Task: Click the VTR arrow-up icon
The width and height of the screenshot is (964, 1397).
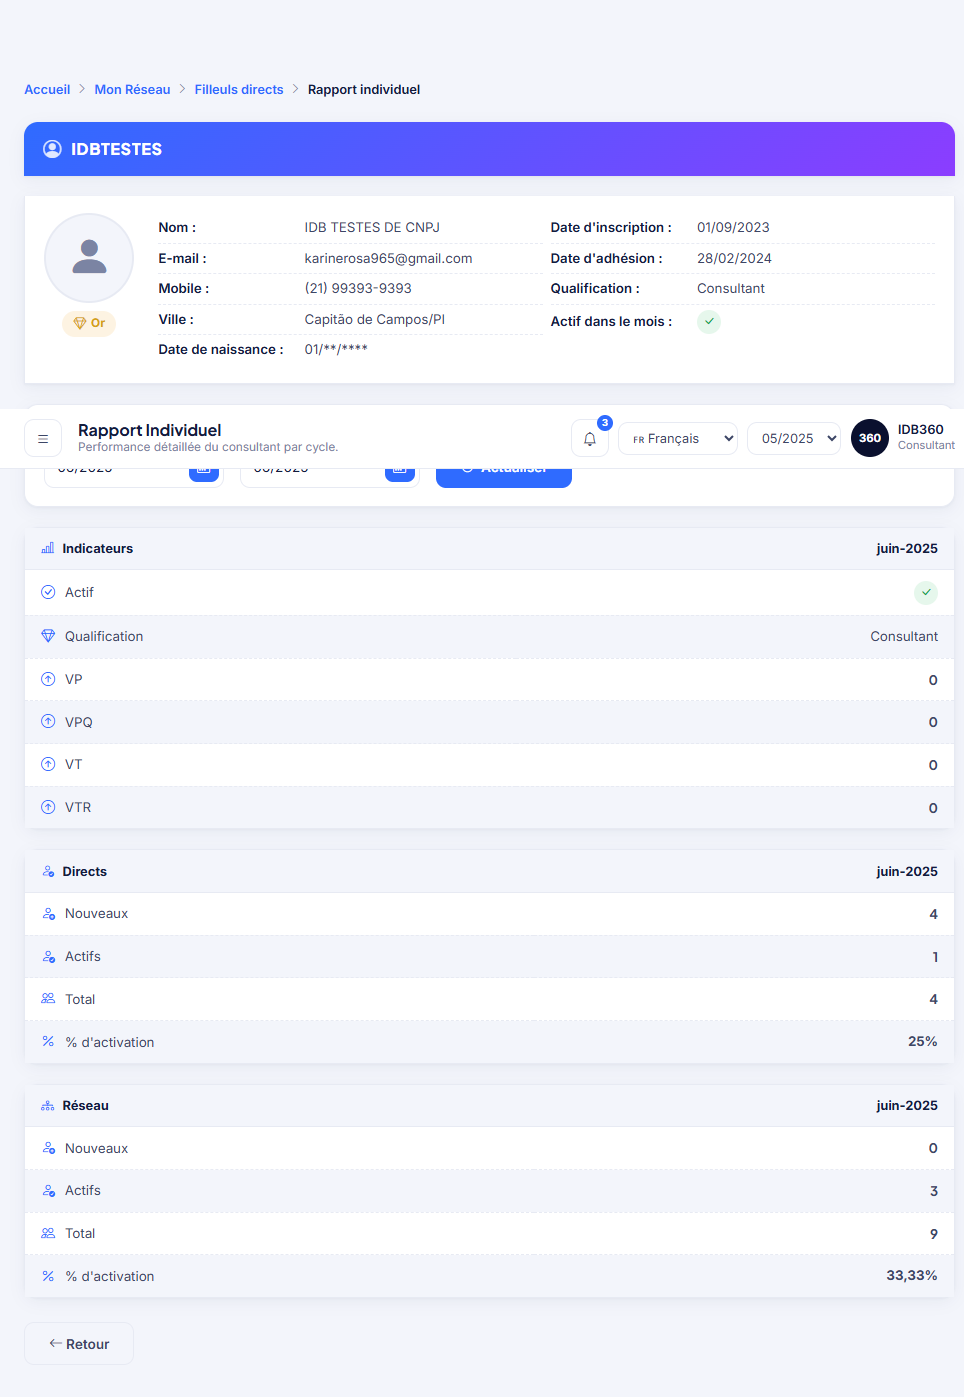Action: coord(48,807)
